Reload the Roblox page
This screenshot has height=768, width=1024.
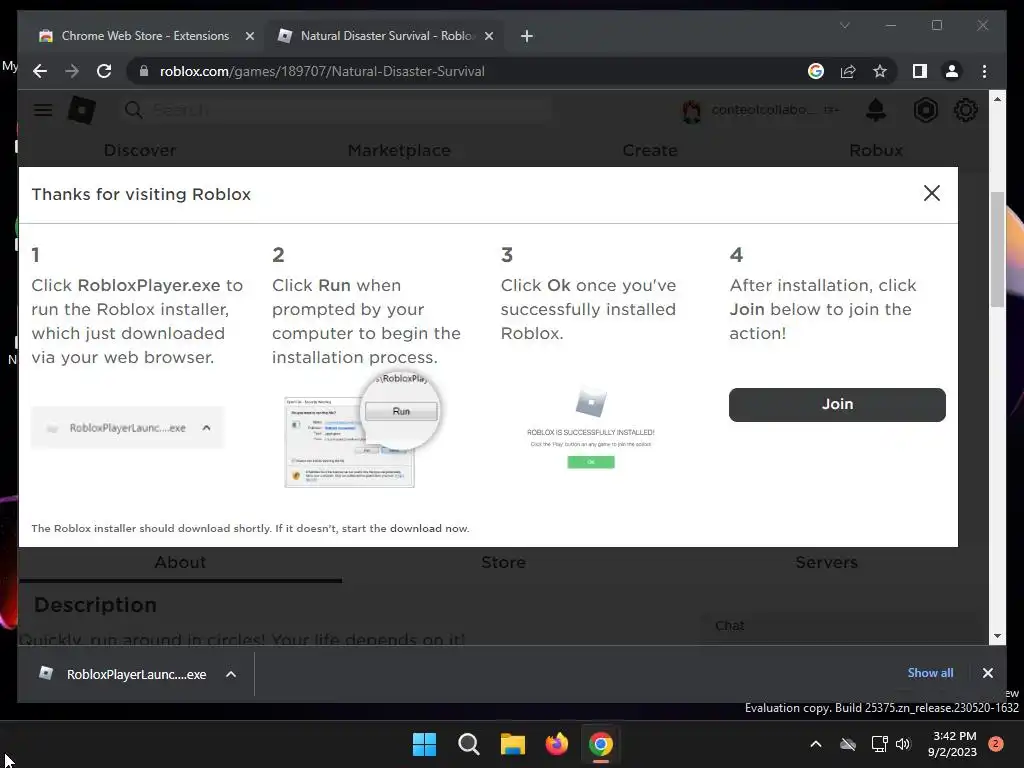(104, 71)
